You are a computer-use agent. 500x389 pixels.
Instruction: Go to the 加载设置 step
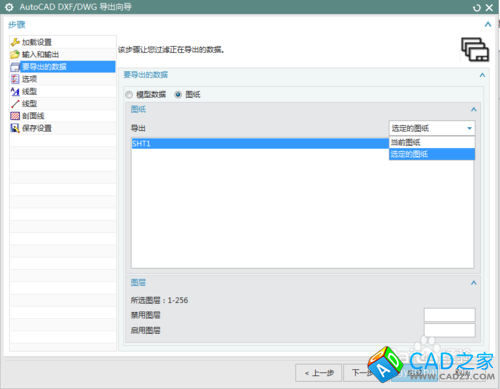(63, 42)
